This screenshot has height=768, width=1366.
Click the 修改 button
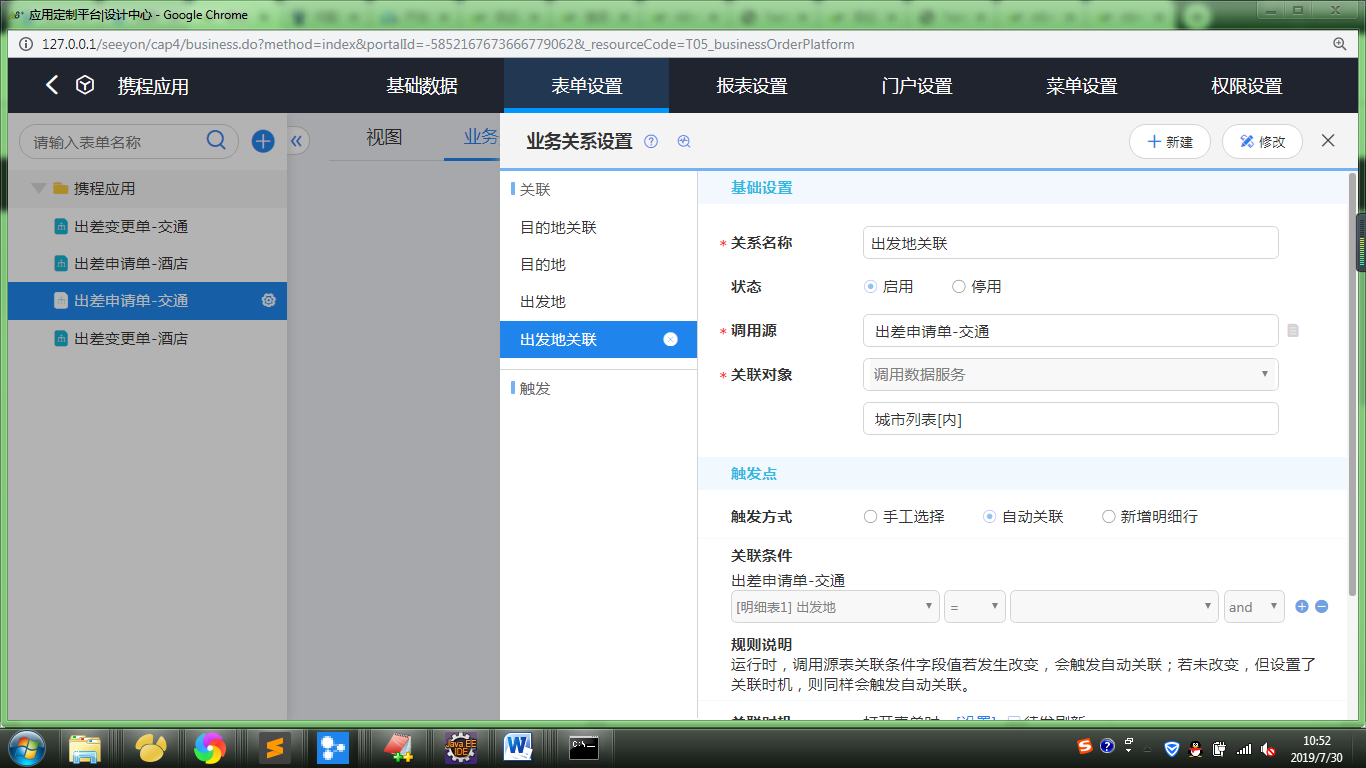1261,142
